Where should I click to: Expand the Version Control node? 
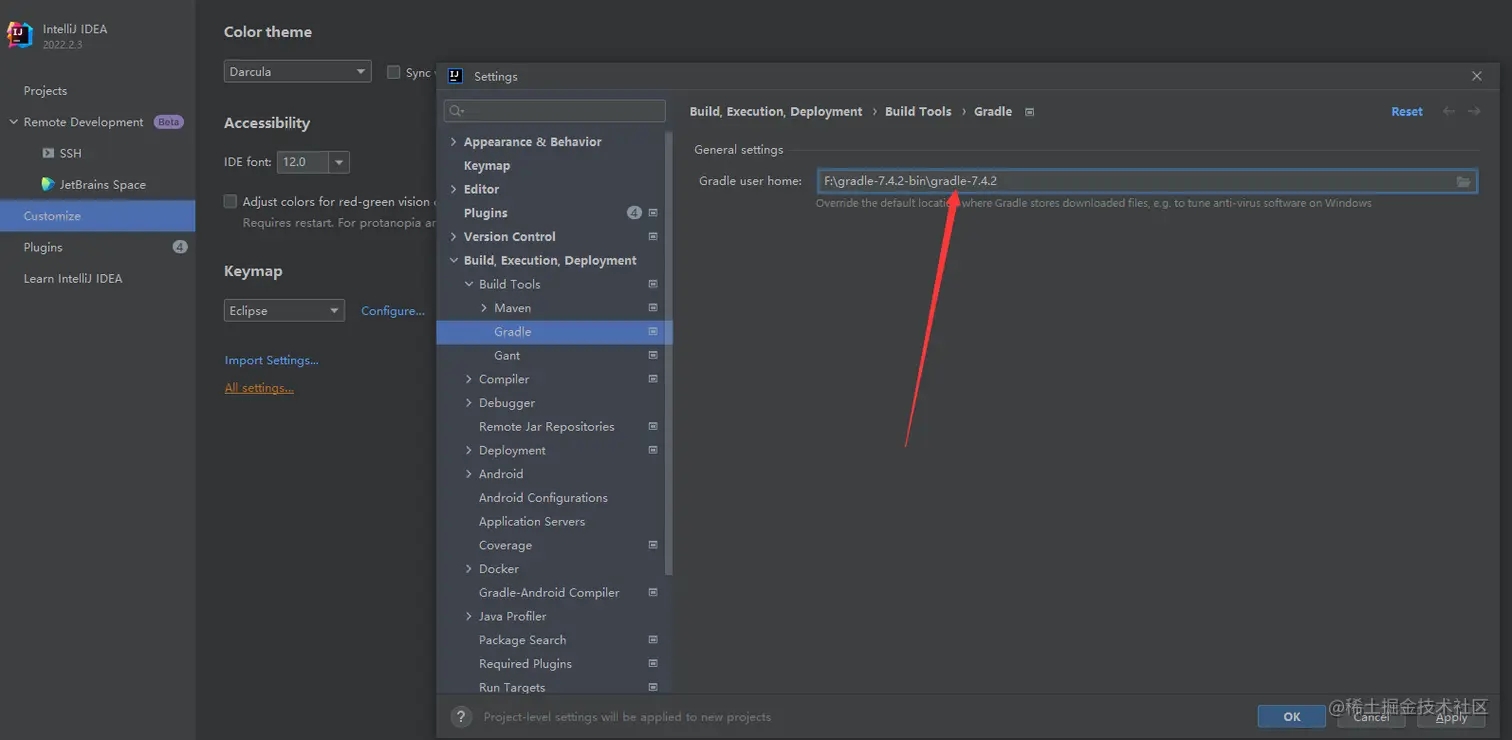454,237
